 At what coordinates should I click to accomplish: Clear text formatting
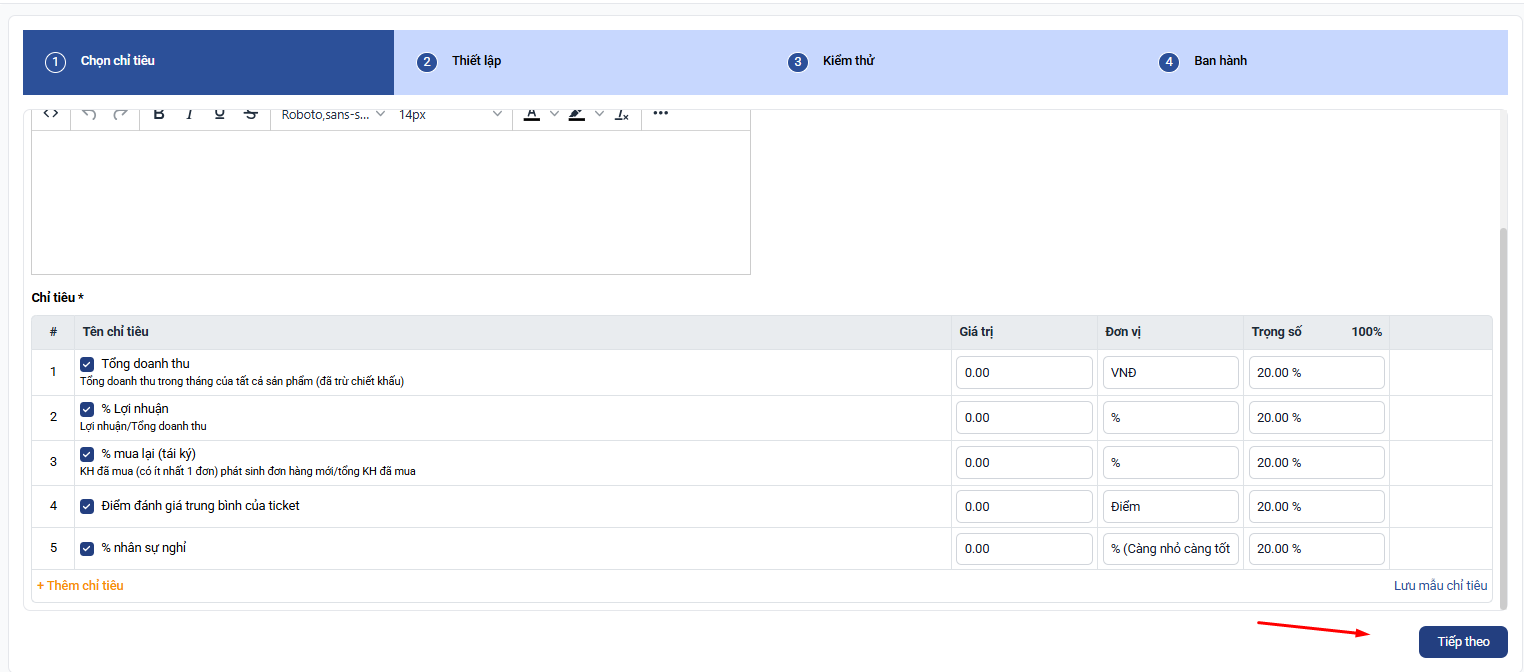pyautogui.click(x=621, y=114)
